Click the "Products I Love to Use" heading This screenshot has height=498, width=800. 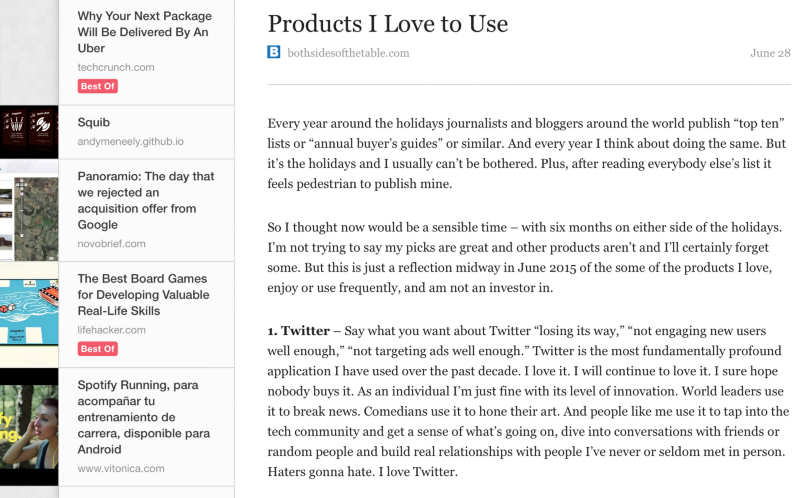pyautogui.click(x=388, y=23)
